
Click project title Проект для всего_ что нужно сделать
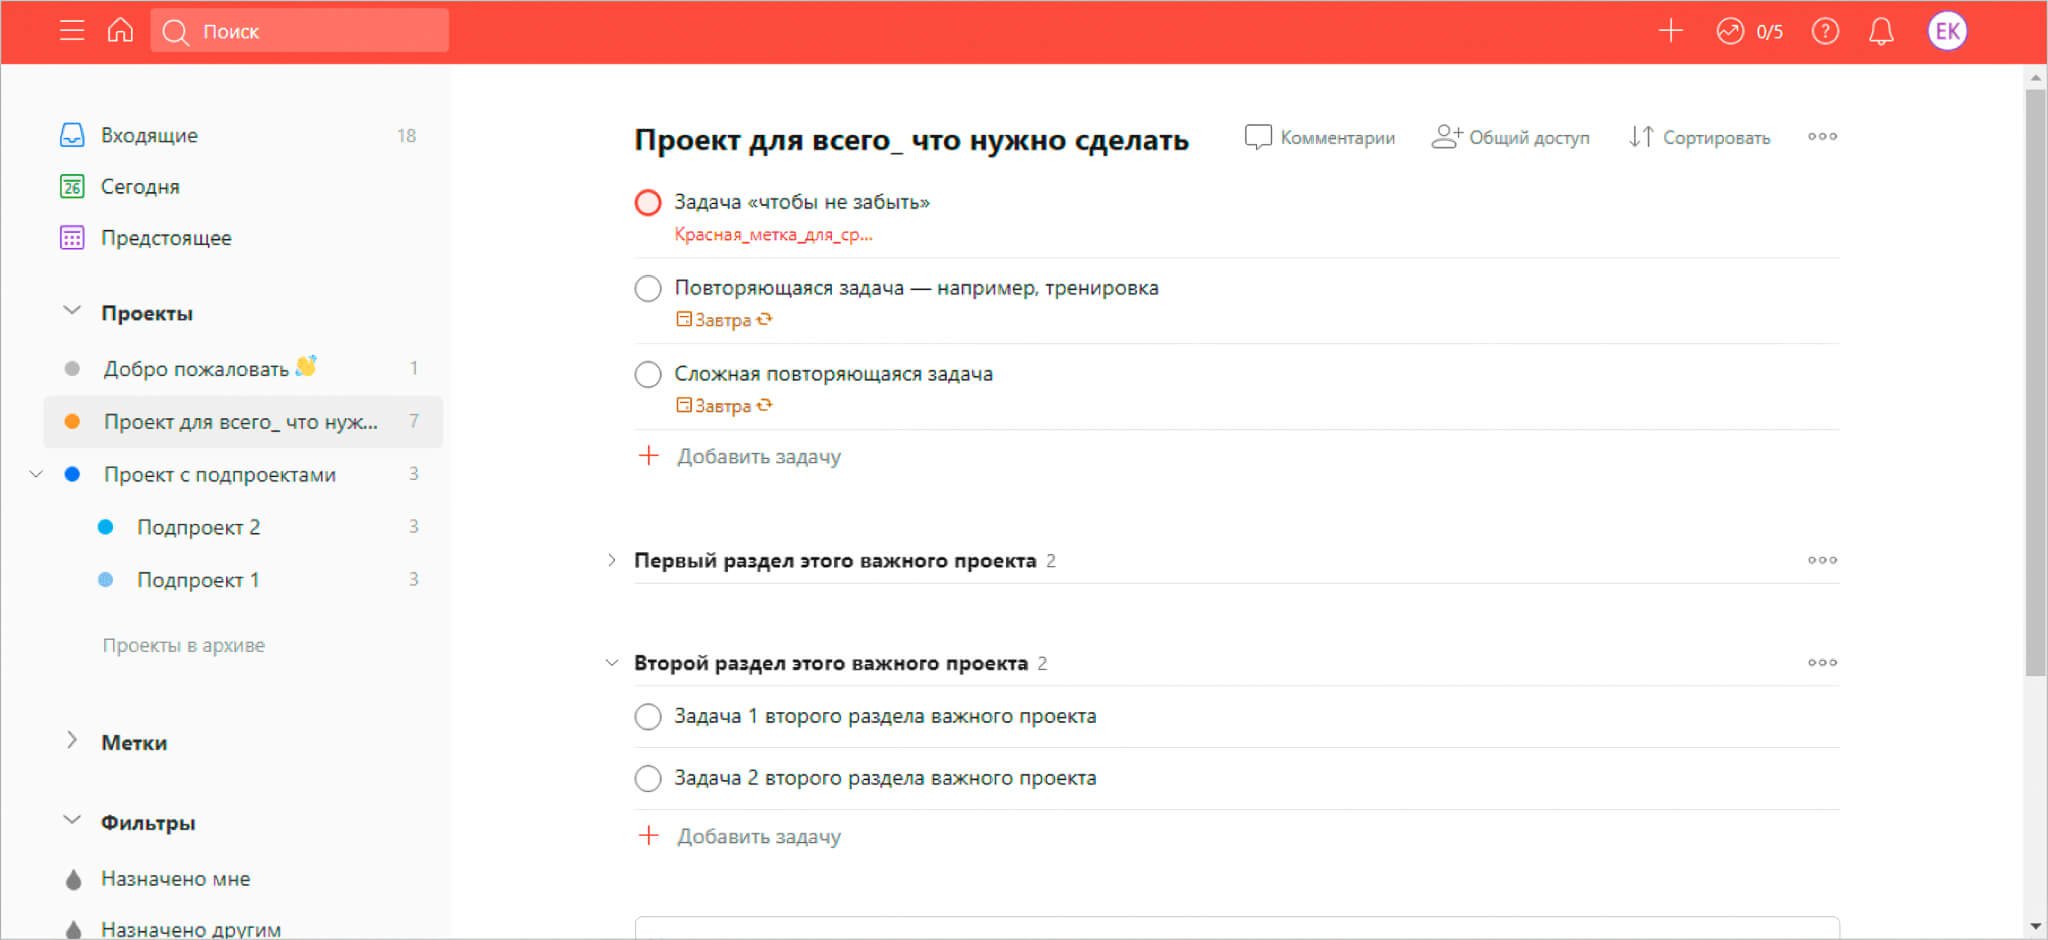click(x=911, y=140)
